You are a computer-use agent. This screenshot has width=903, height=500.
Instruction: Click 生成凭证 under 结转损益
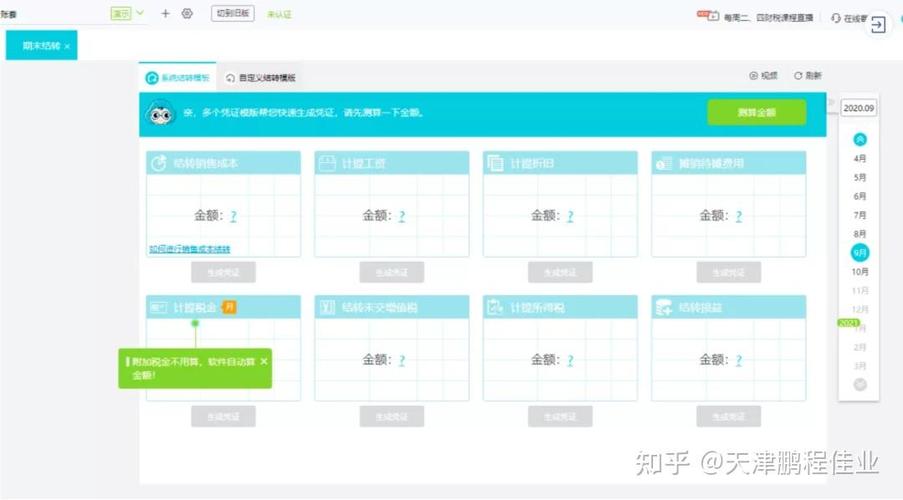729,416
